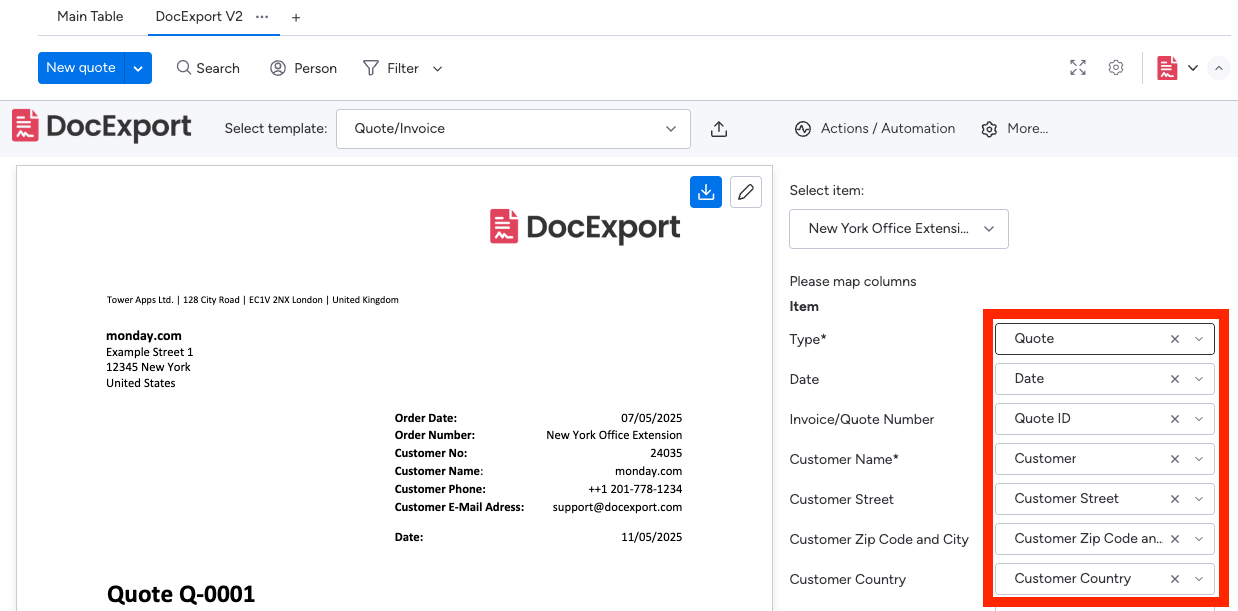This screenshot has width=1238, height=611.
Task: Download the document with the blue download icon
Action: click(706, 192)
